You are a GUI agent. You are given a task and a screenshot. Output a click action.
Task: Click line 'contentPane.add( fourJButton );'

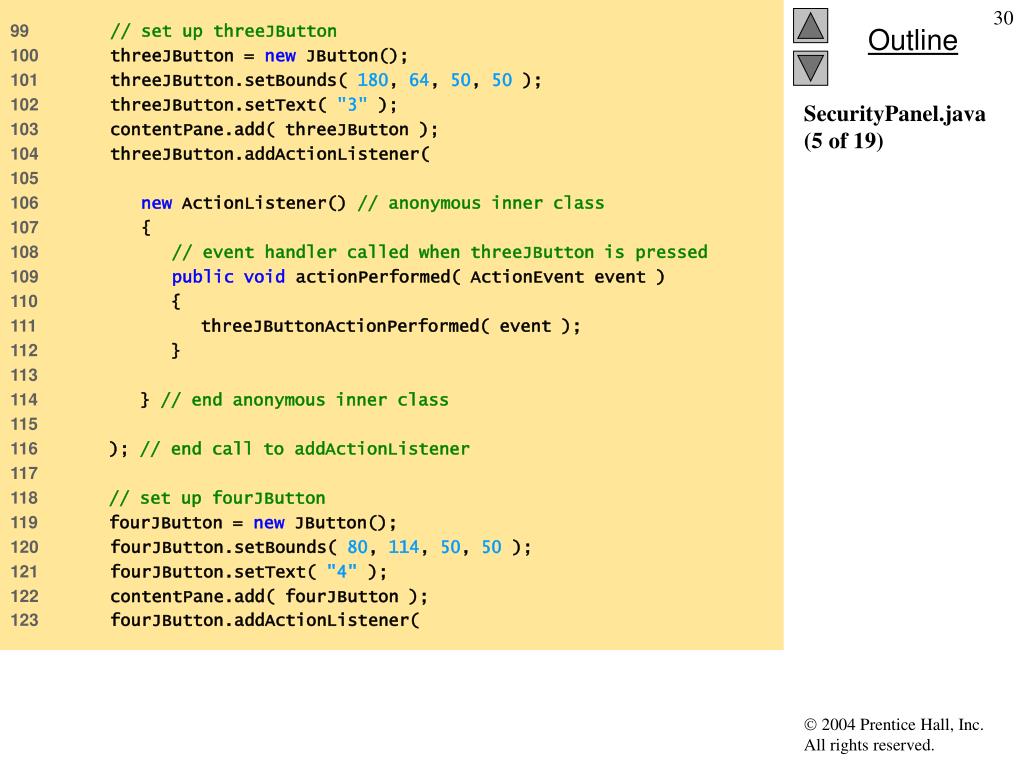[x=268, y=597]
